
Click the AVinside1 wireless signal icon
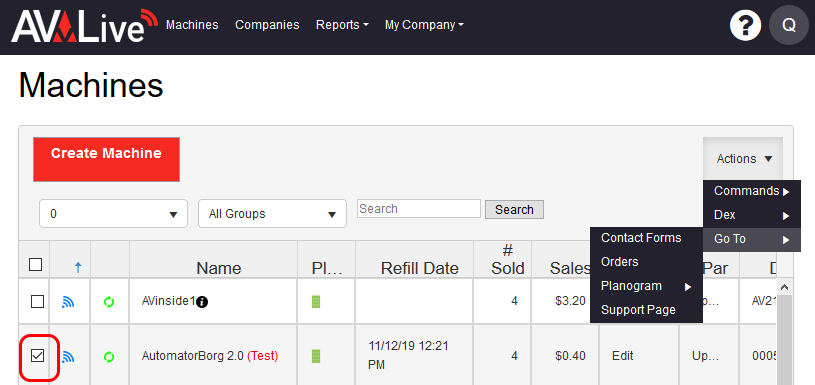pyautogui.click(x=68, y=301)
